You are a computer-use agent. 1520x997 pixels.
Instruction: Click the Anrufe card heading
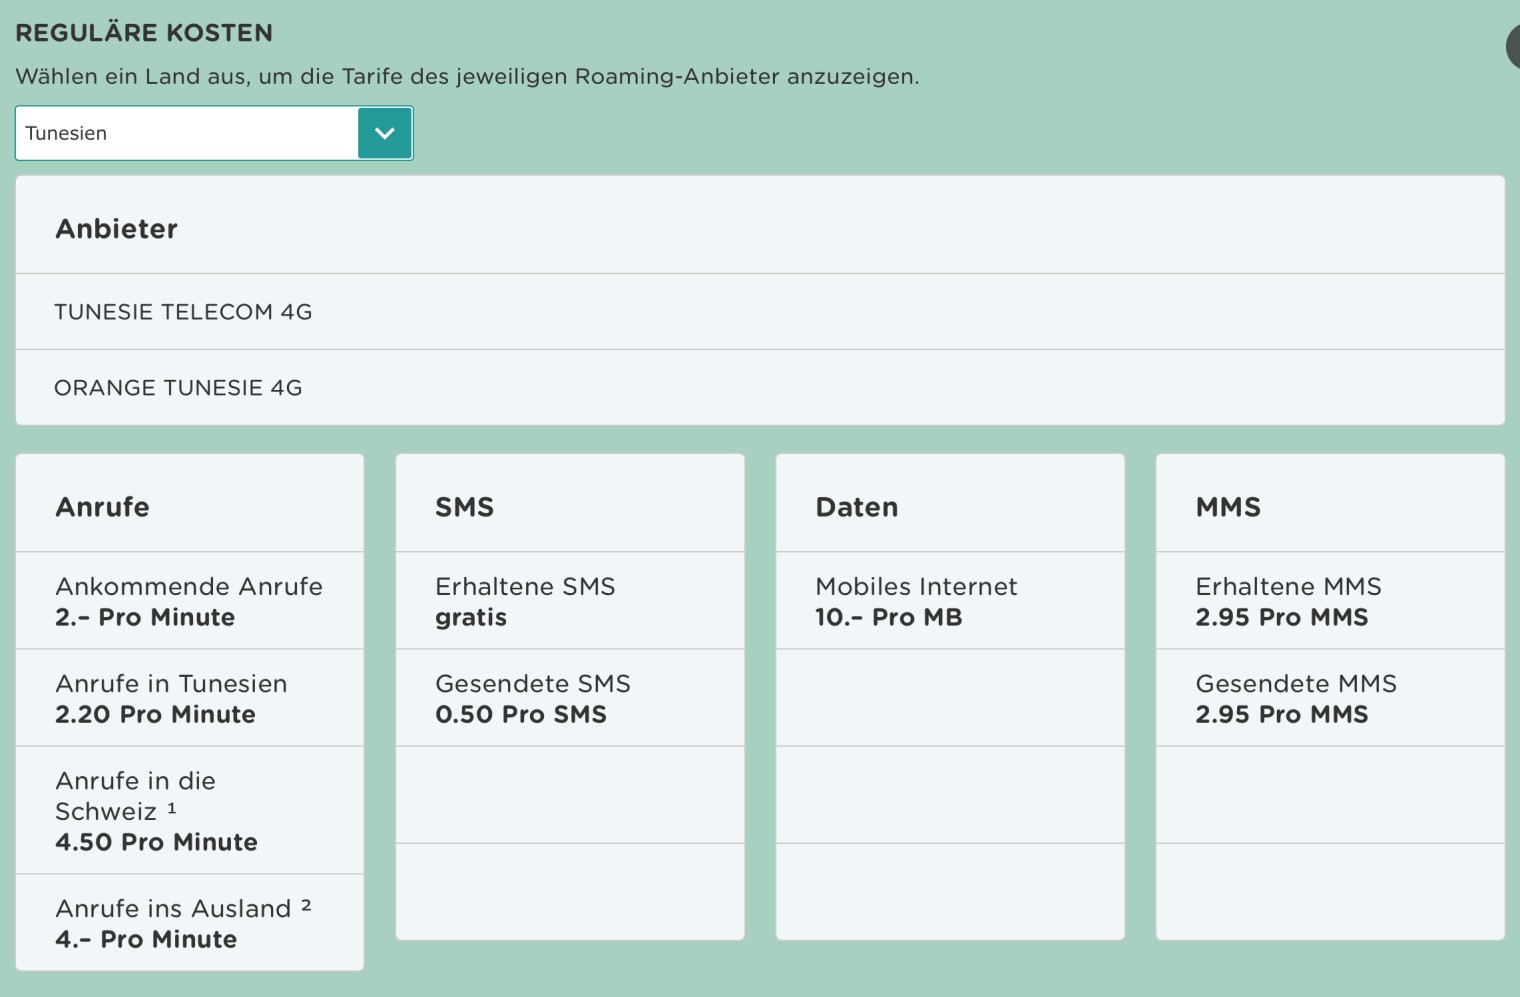[102, 507]
